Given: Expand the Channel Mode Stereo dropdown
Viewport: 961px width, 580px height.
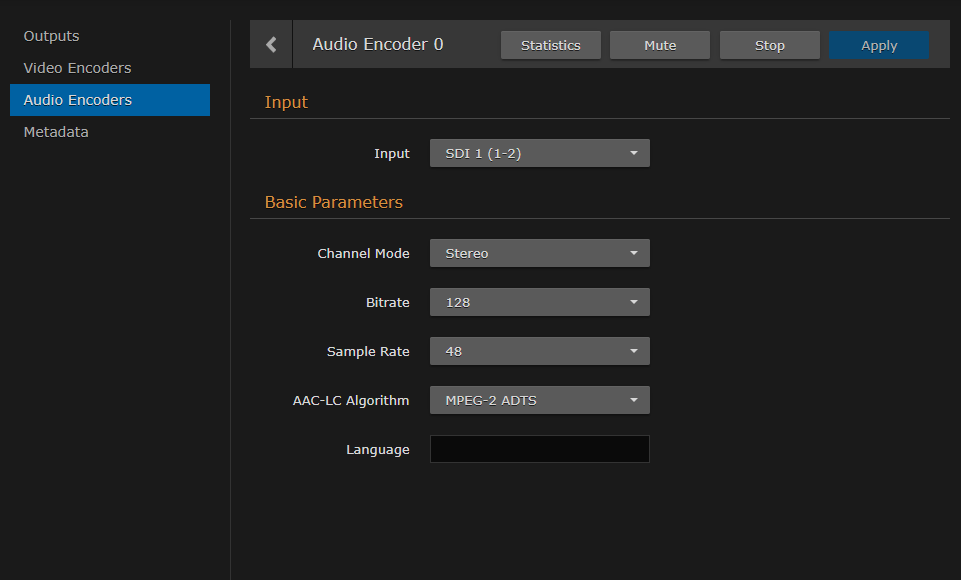Looking at the screenshot, I should tap(539, 253).
